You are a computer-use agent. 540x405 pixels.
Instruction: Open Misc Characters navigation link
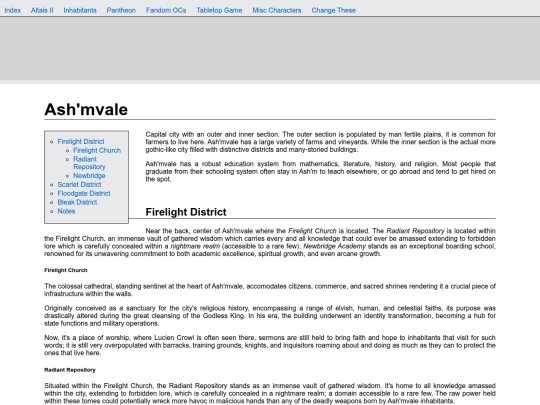pos(277,10)
